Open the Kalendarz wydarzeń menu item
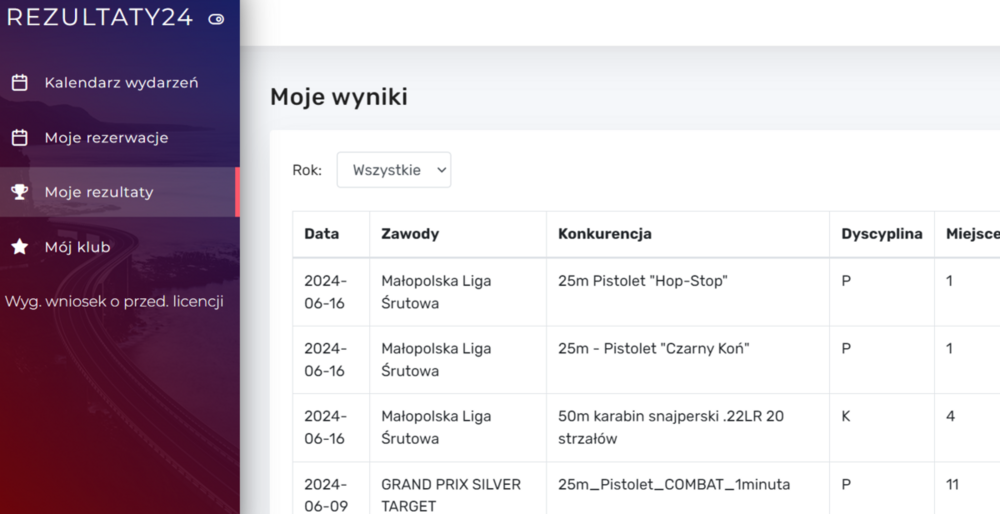Image resolution: width=1000 pixels, height=514 pixels. (x=121, y=83)
